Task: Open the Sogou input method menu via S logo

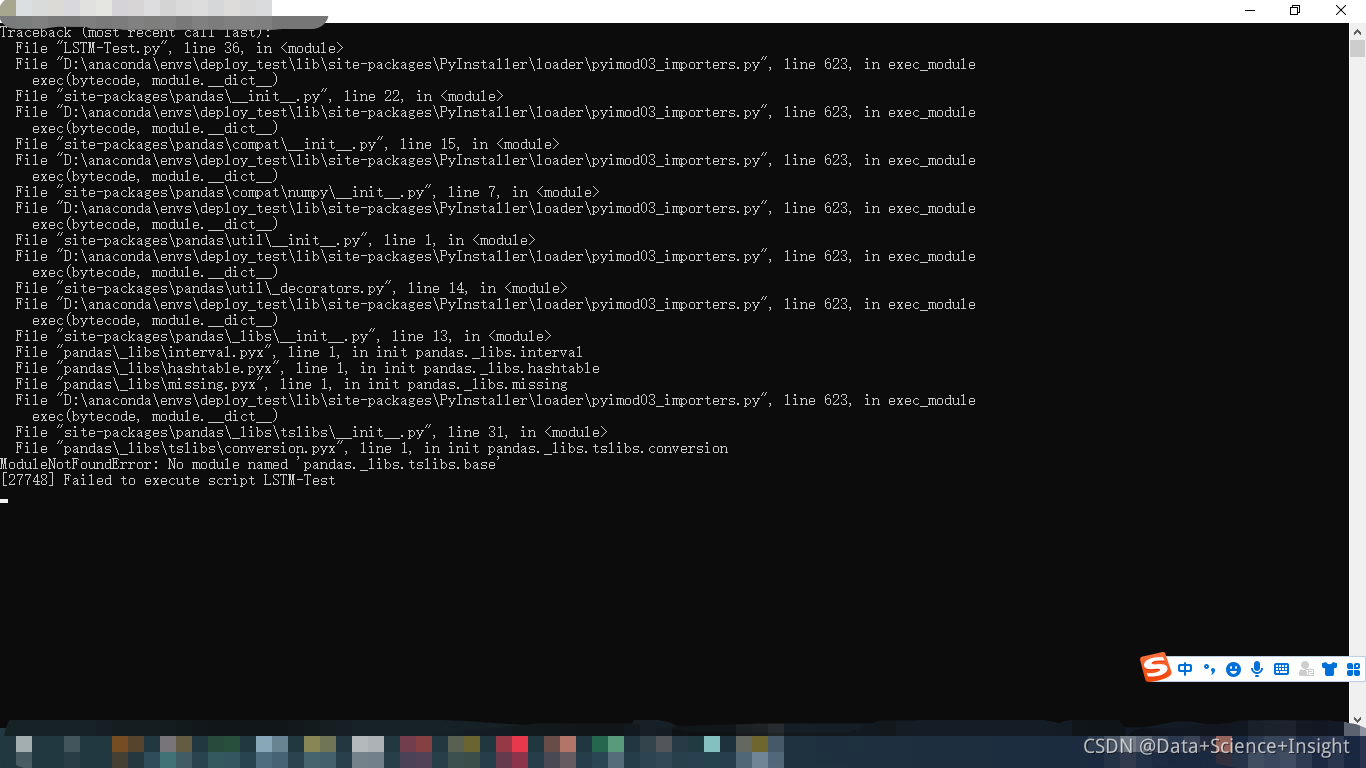Action: 1155,668
